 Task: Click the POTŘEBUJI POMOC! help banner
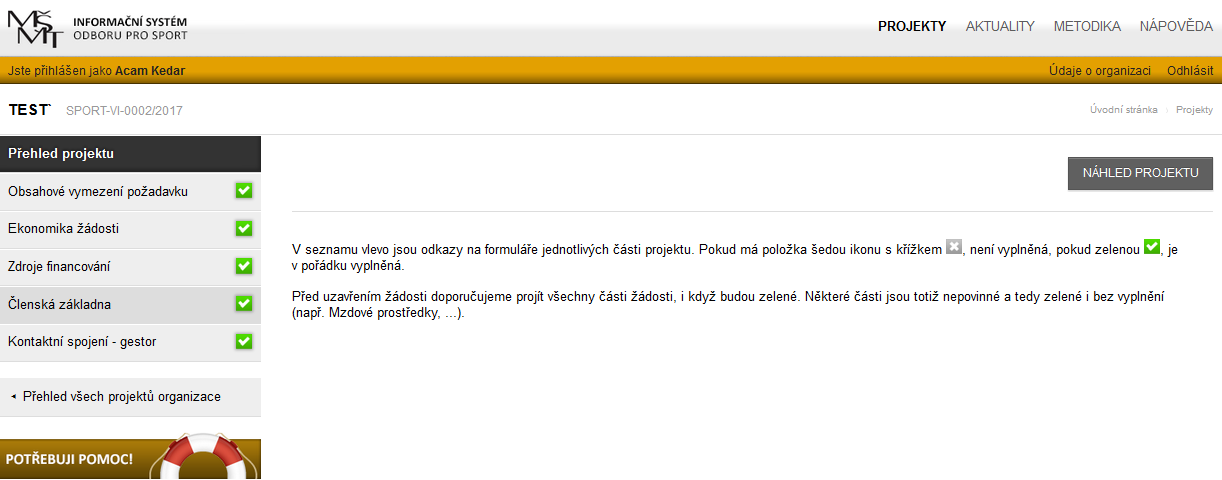[x=130, y=459]
